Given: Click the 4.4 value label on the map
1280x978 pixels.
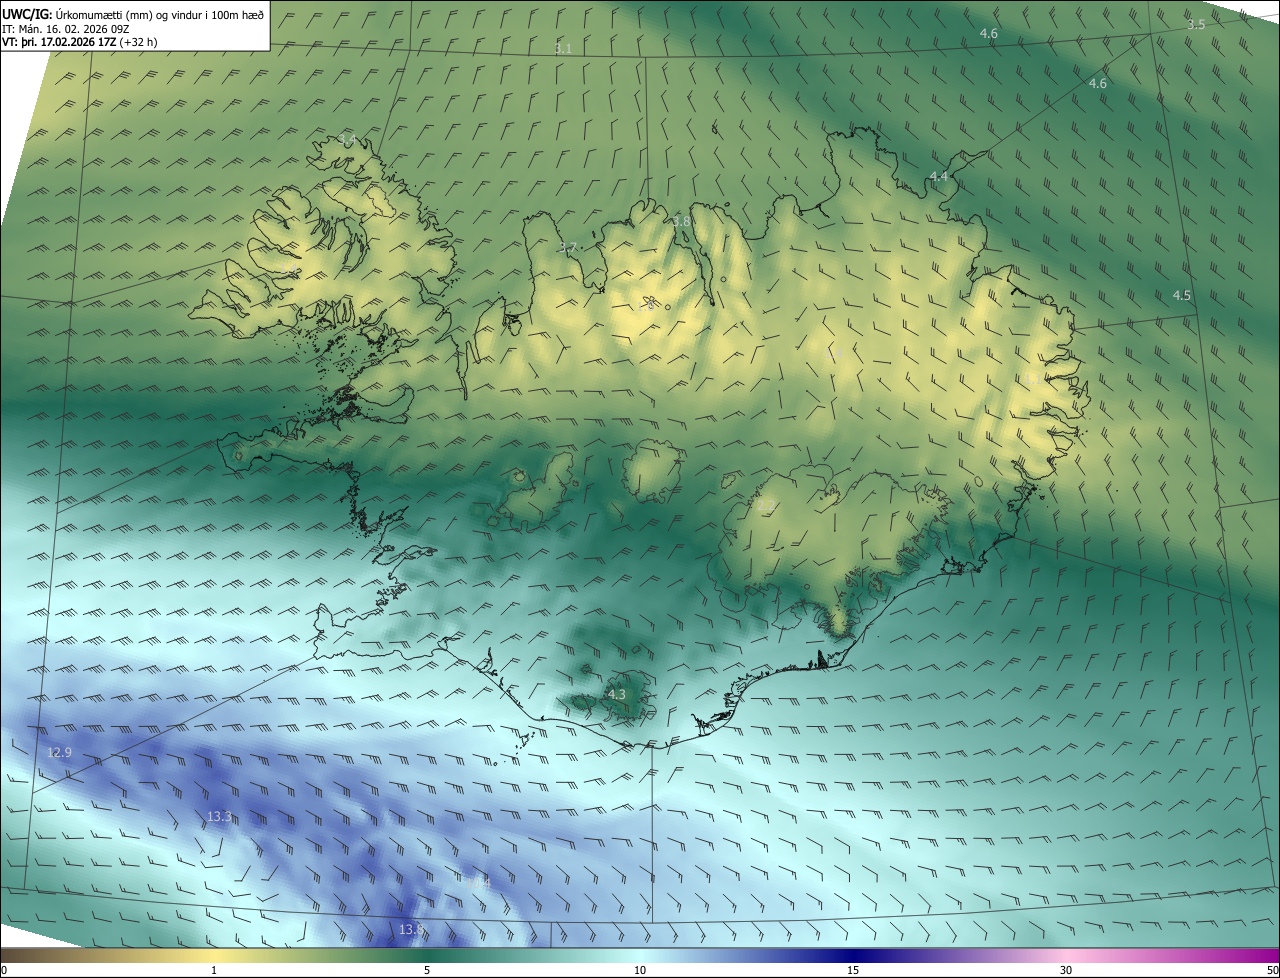Looking at the screenshot, I should [939, 176].
